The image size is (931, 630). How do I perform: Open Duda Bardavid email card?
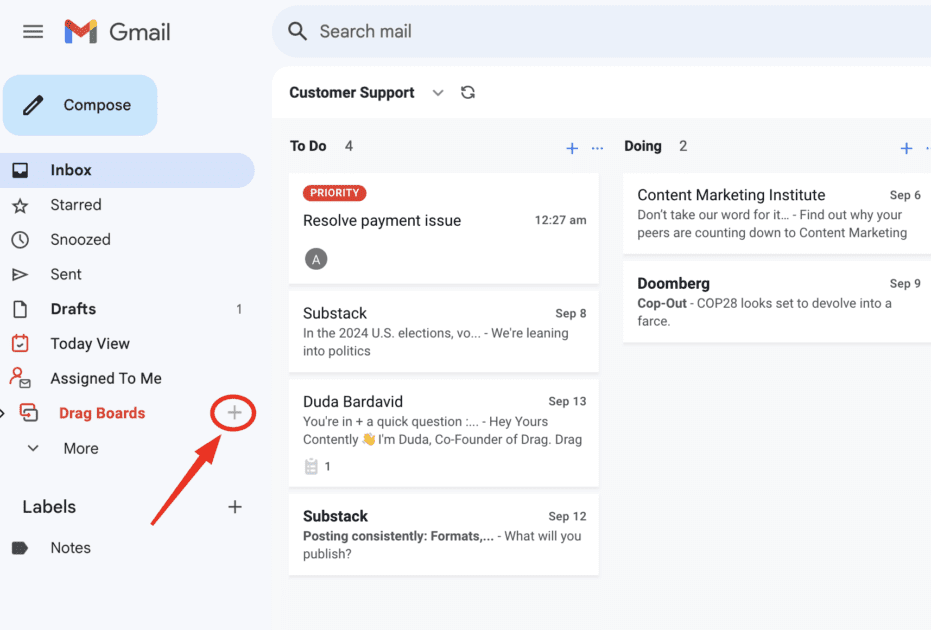(x=444, y=433)
